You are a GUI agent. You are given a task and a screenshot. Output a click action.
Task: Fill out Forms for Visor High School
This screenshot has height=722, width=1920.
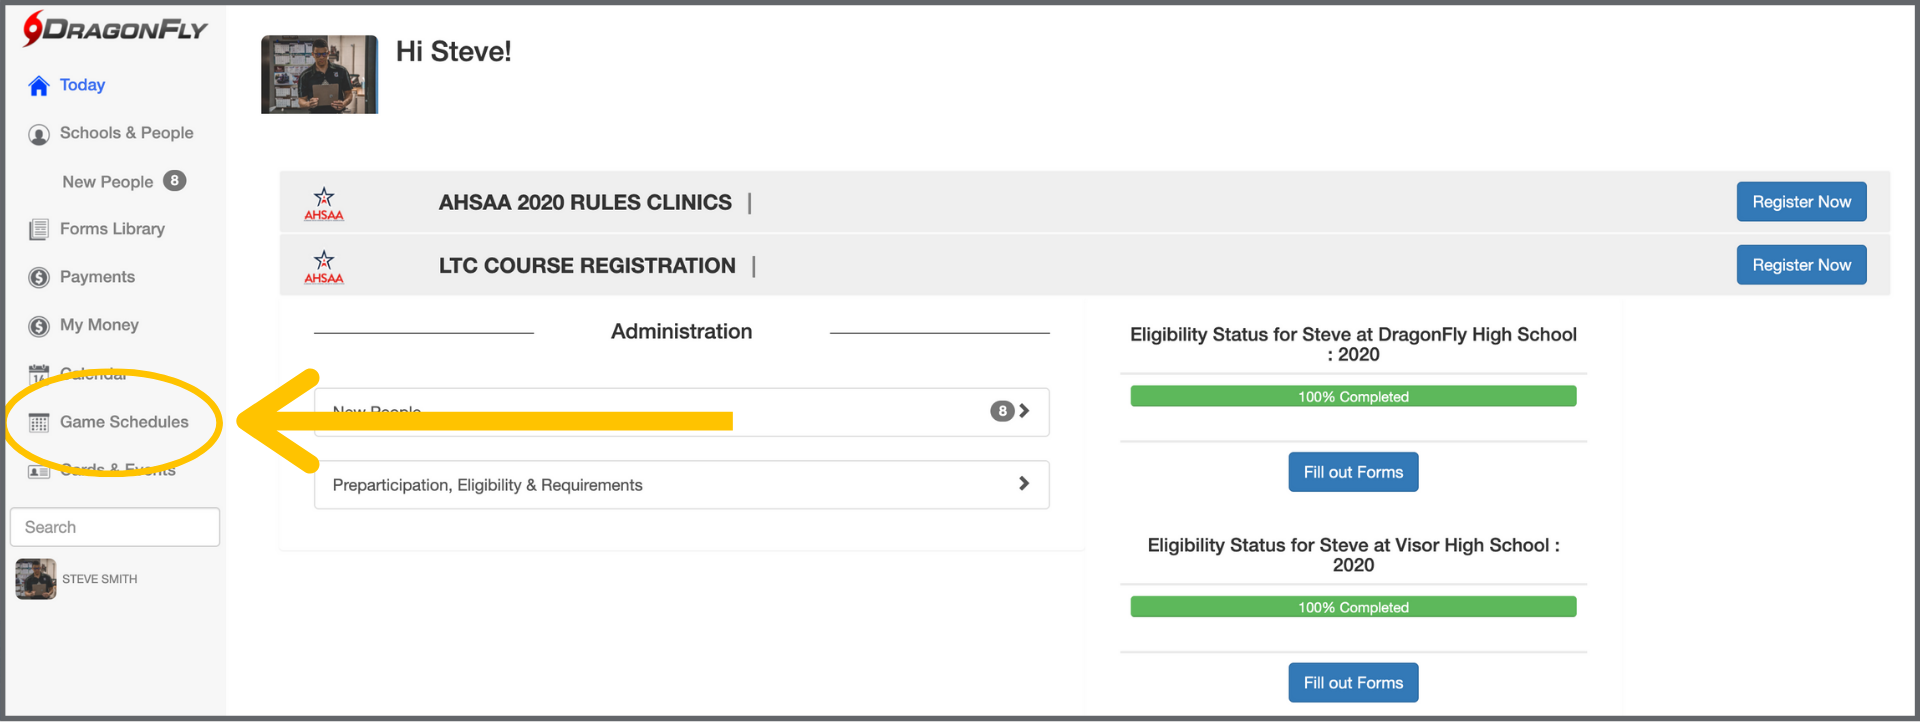[x=1353, y=683]
